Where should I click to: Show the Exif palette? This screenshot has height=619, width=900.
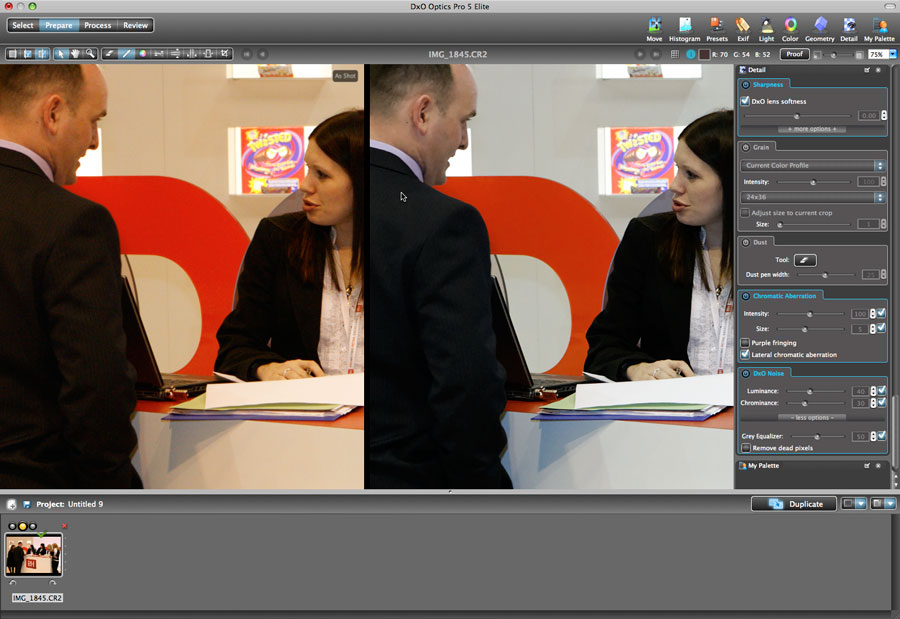[742, 28]
